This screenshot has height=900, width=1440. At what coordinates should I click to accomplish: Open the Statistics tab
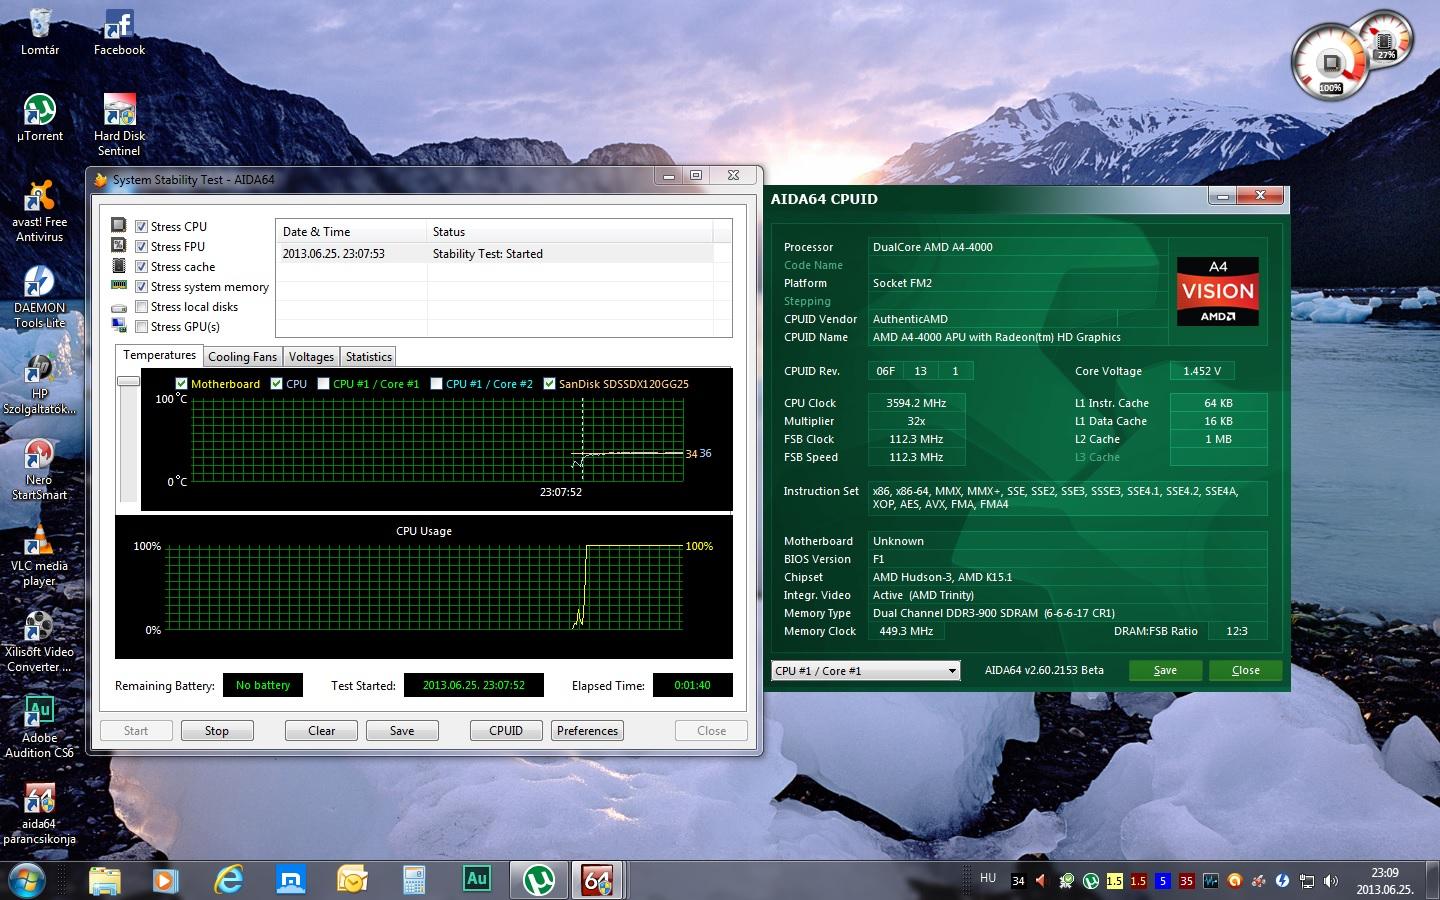[x=368, y=357]
